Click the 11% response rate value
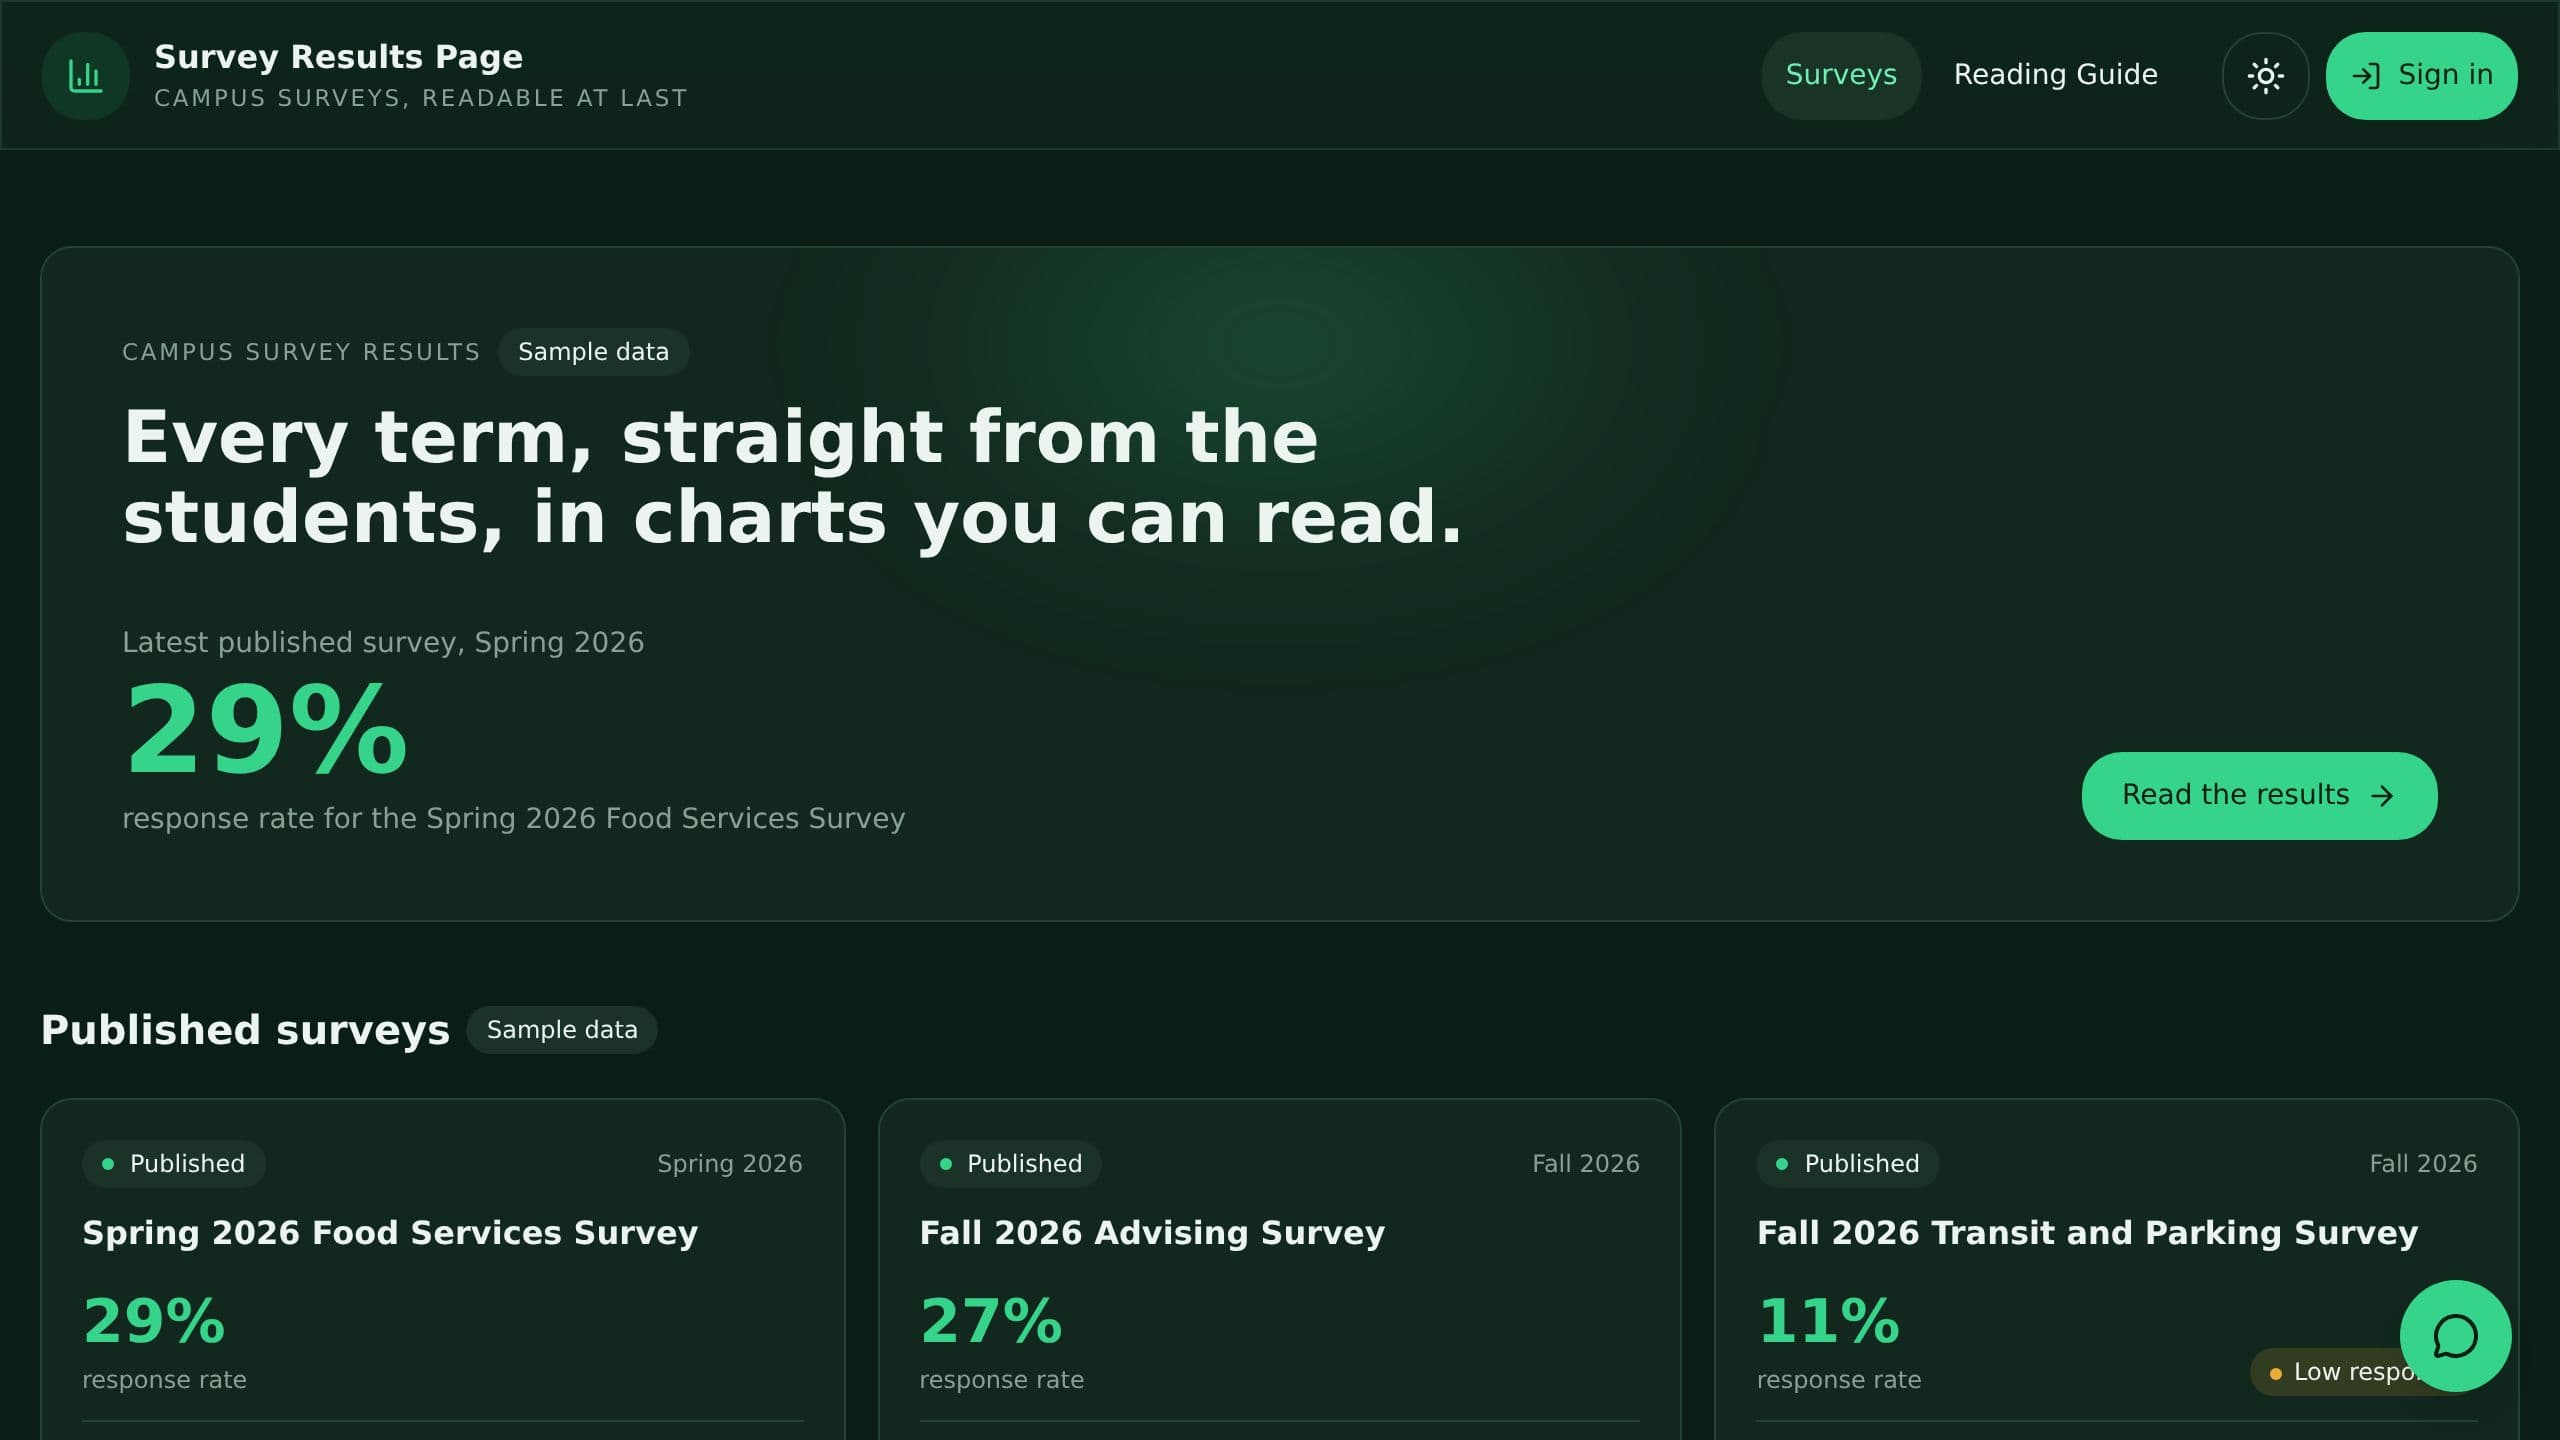 (x=1828, y=1321)
